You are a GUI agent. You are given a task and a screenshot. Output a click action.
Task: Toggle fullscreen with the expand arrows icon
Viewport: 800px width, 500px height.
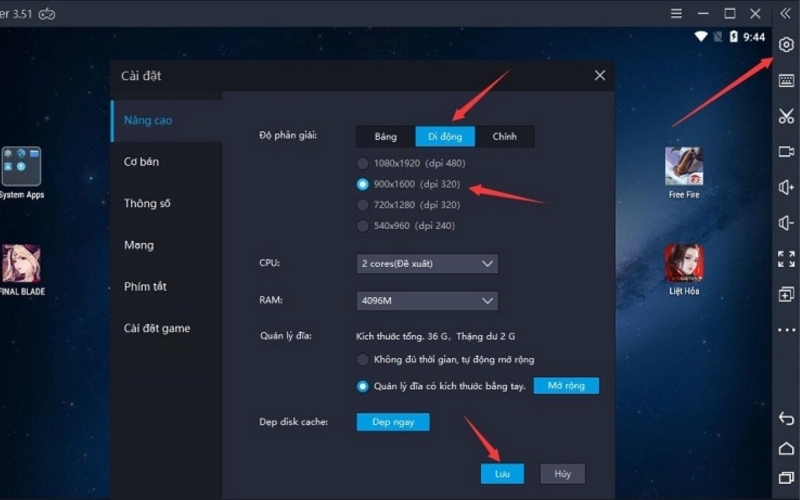(786, 259)
